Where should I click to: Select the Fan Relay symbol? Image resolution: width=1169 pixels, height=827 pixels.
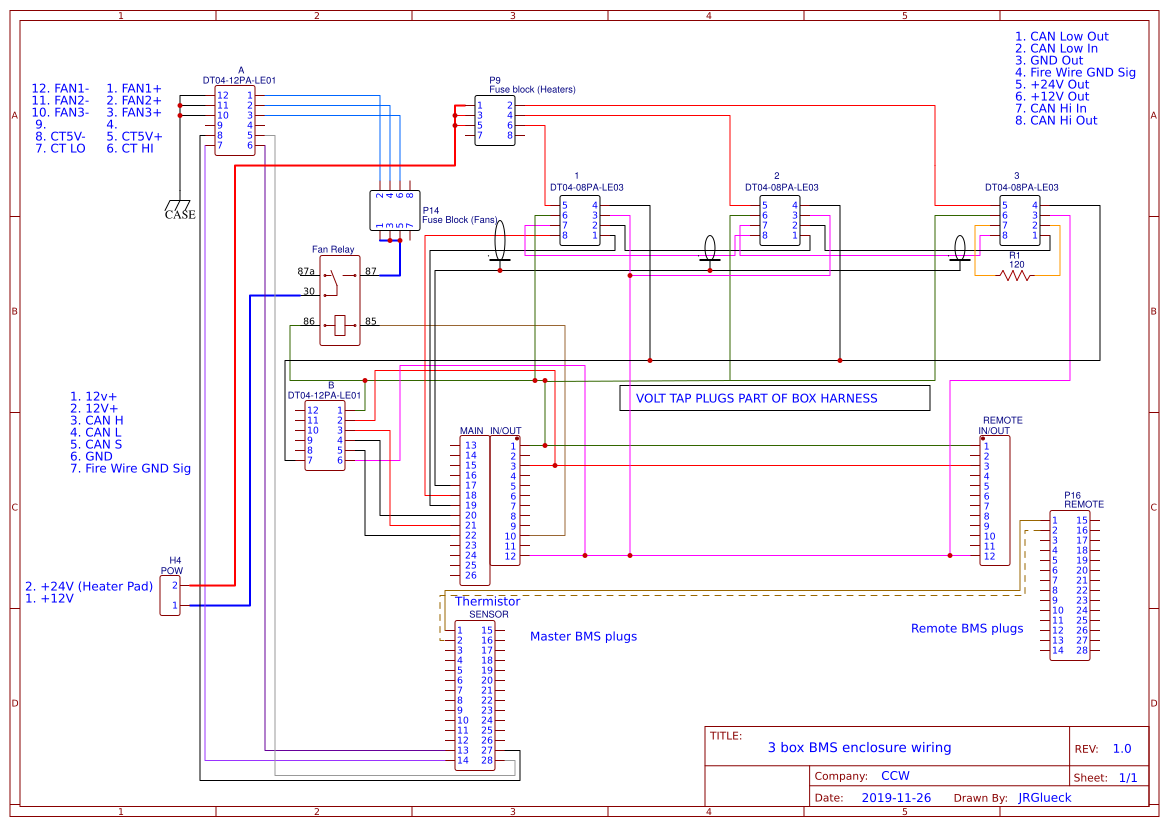coord(339,295)
